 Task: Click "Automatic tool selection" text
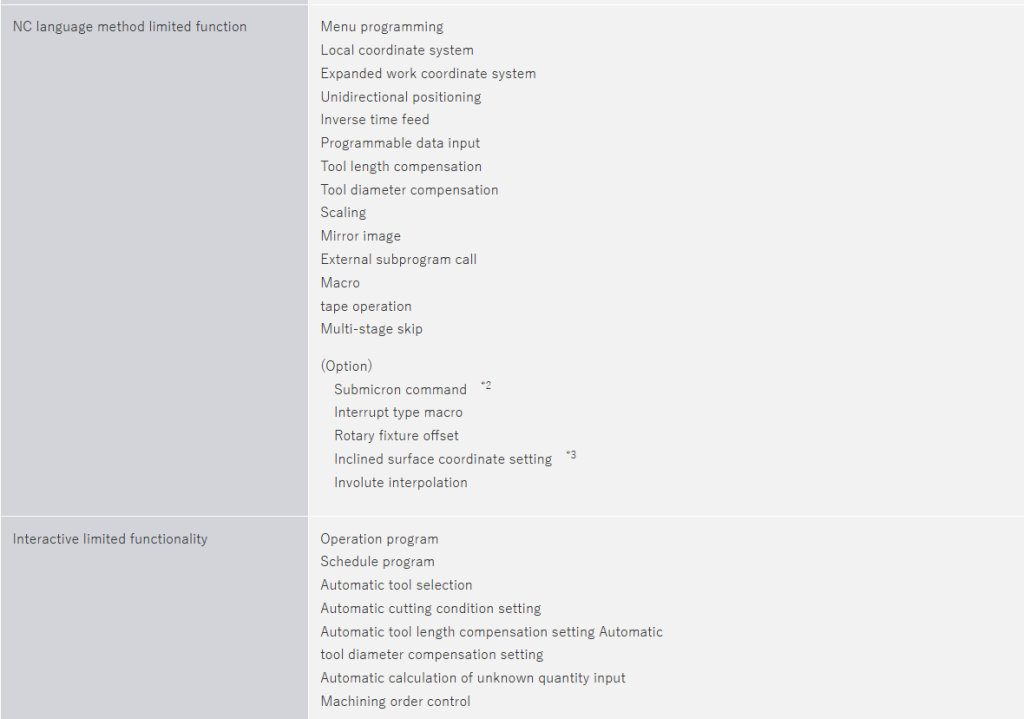pos(396,585)
